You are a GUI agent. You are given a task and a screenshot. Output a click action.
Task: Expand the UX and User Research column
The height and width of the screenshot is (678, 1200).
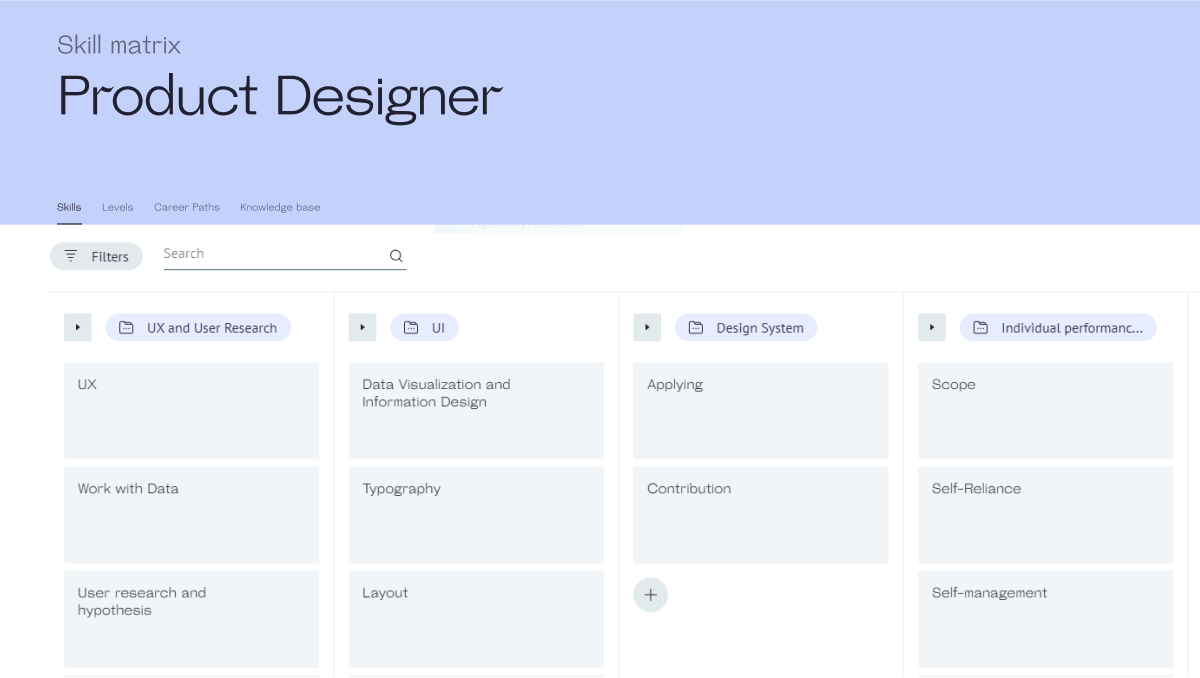click(x=78, y=327)
